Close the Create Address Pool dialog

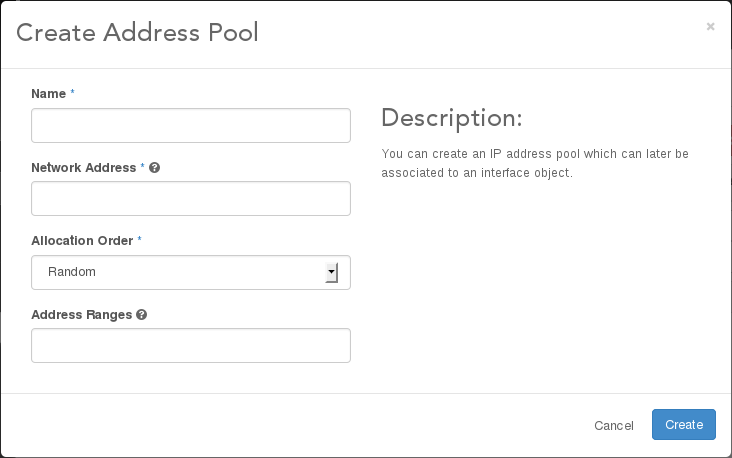tap(710, 27)
